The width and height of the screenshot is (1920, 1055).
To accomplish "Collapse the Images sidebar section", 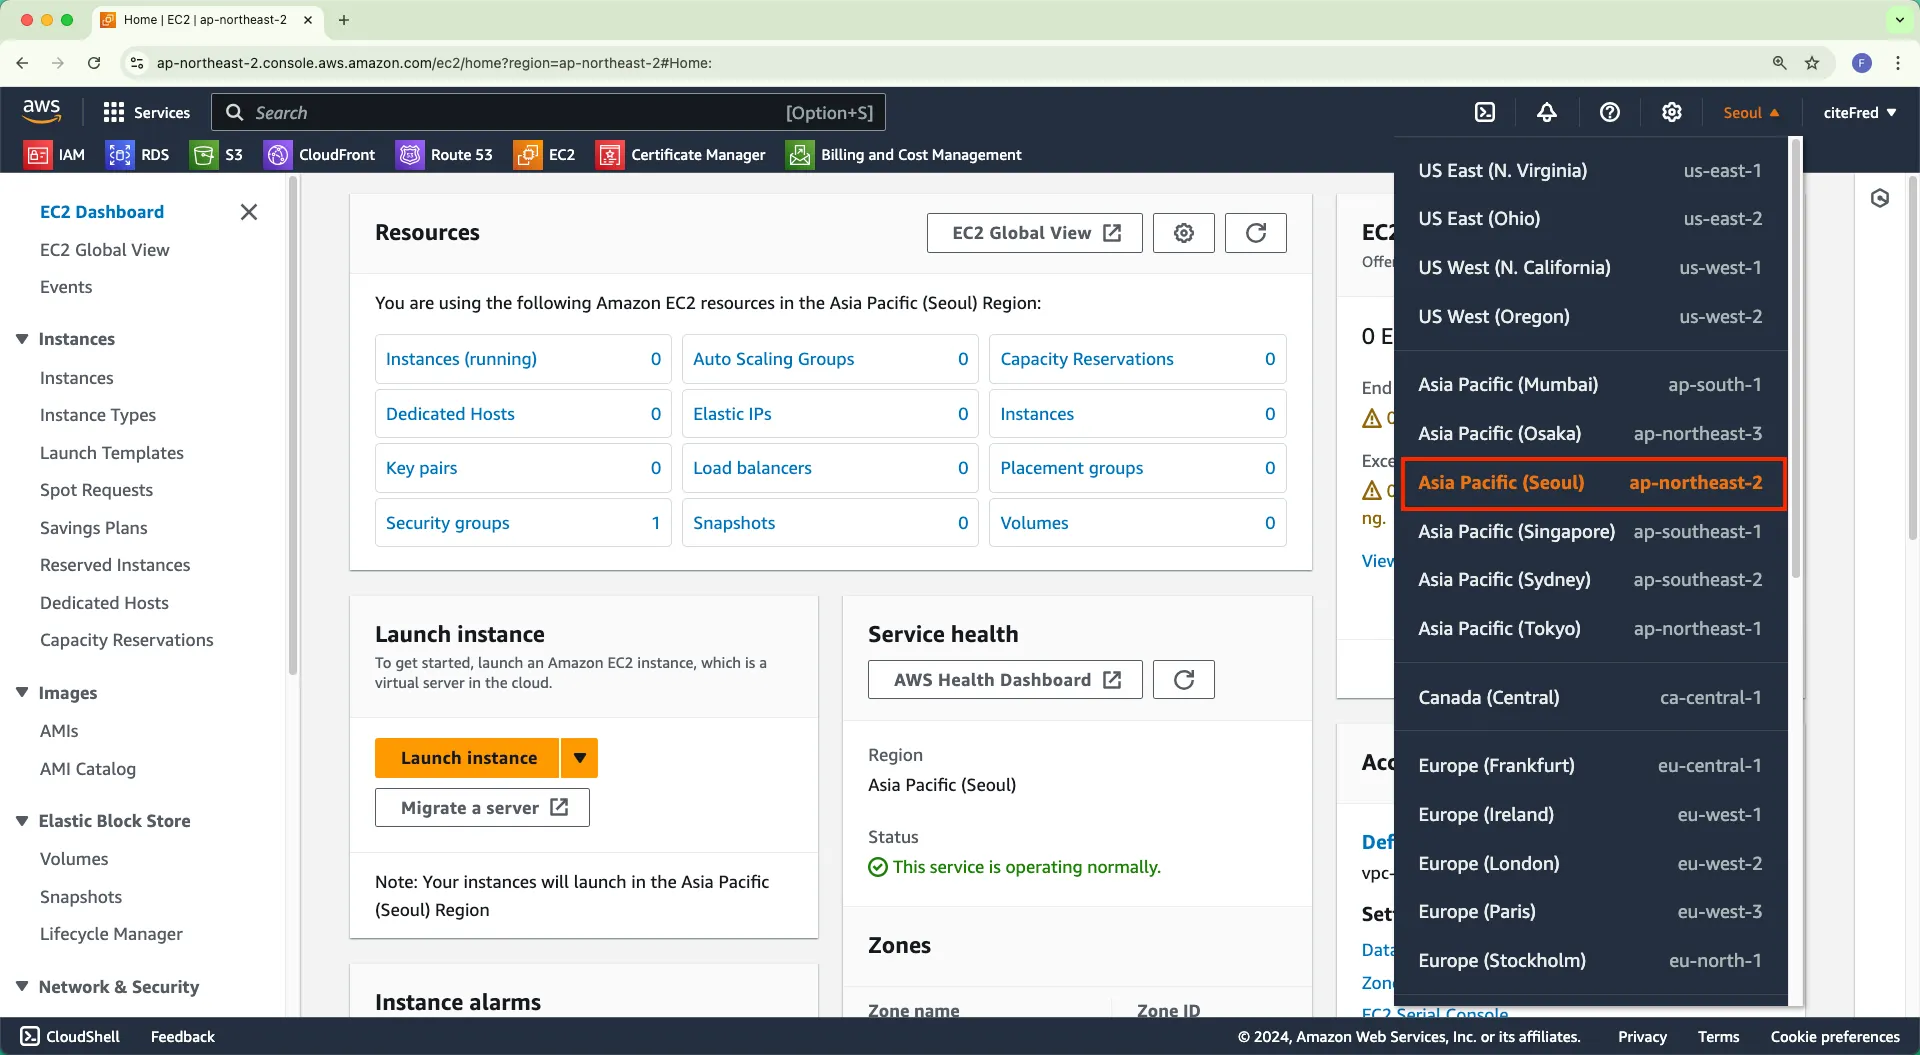I will 22,693.
